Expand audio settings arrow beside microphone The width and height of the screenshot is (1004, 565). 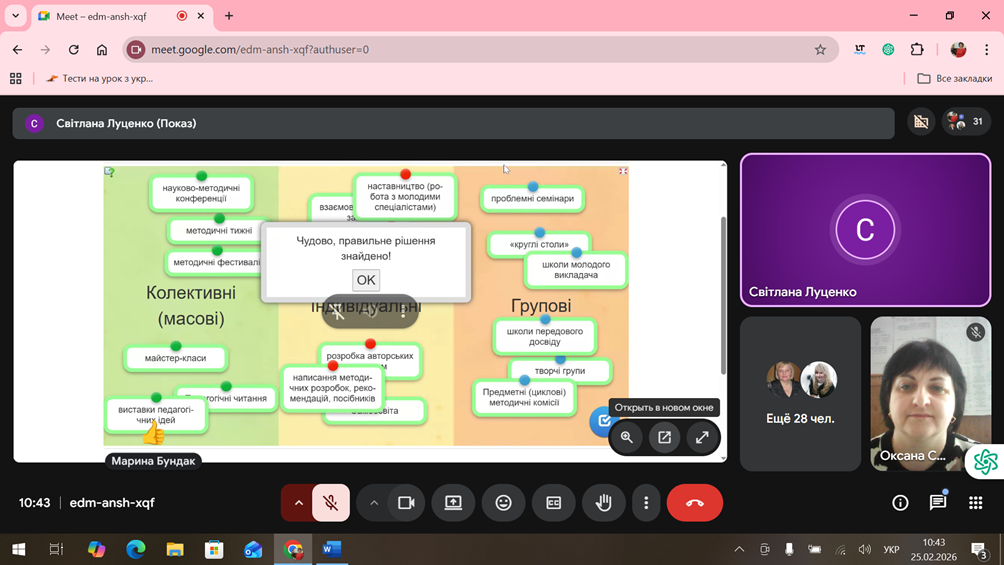pos(298,503)
